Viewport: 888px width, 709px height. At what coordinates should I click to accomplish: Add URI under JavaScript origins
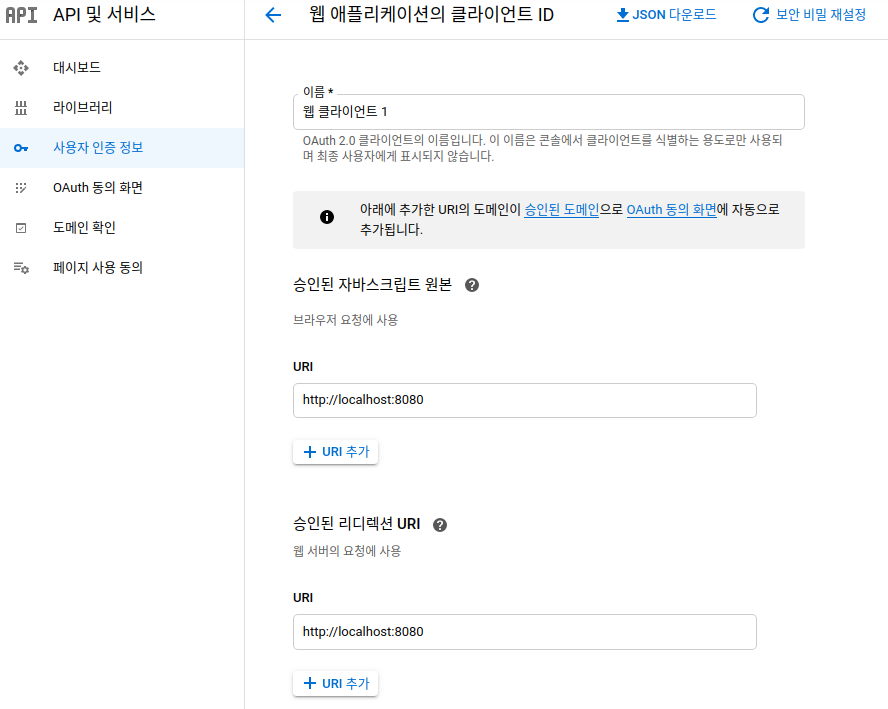point(336,452)
